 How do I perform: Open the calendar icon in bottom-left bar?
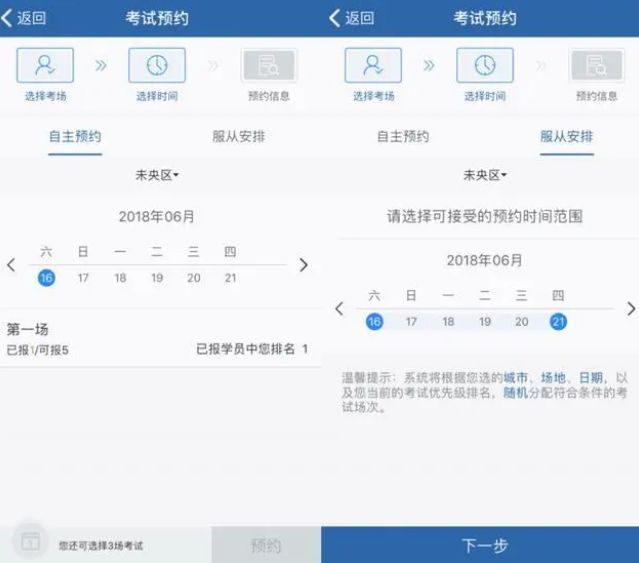[30, 541]
